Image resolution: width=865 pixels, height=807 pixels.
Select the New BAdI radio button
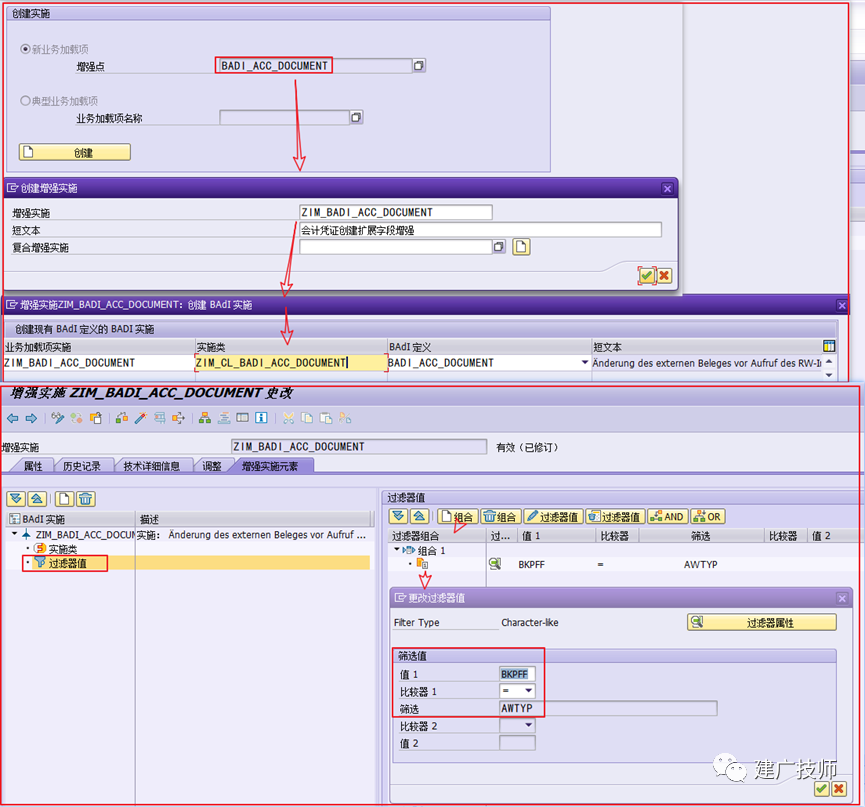(25, 49)
